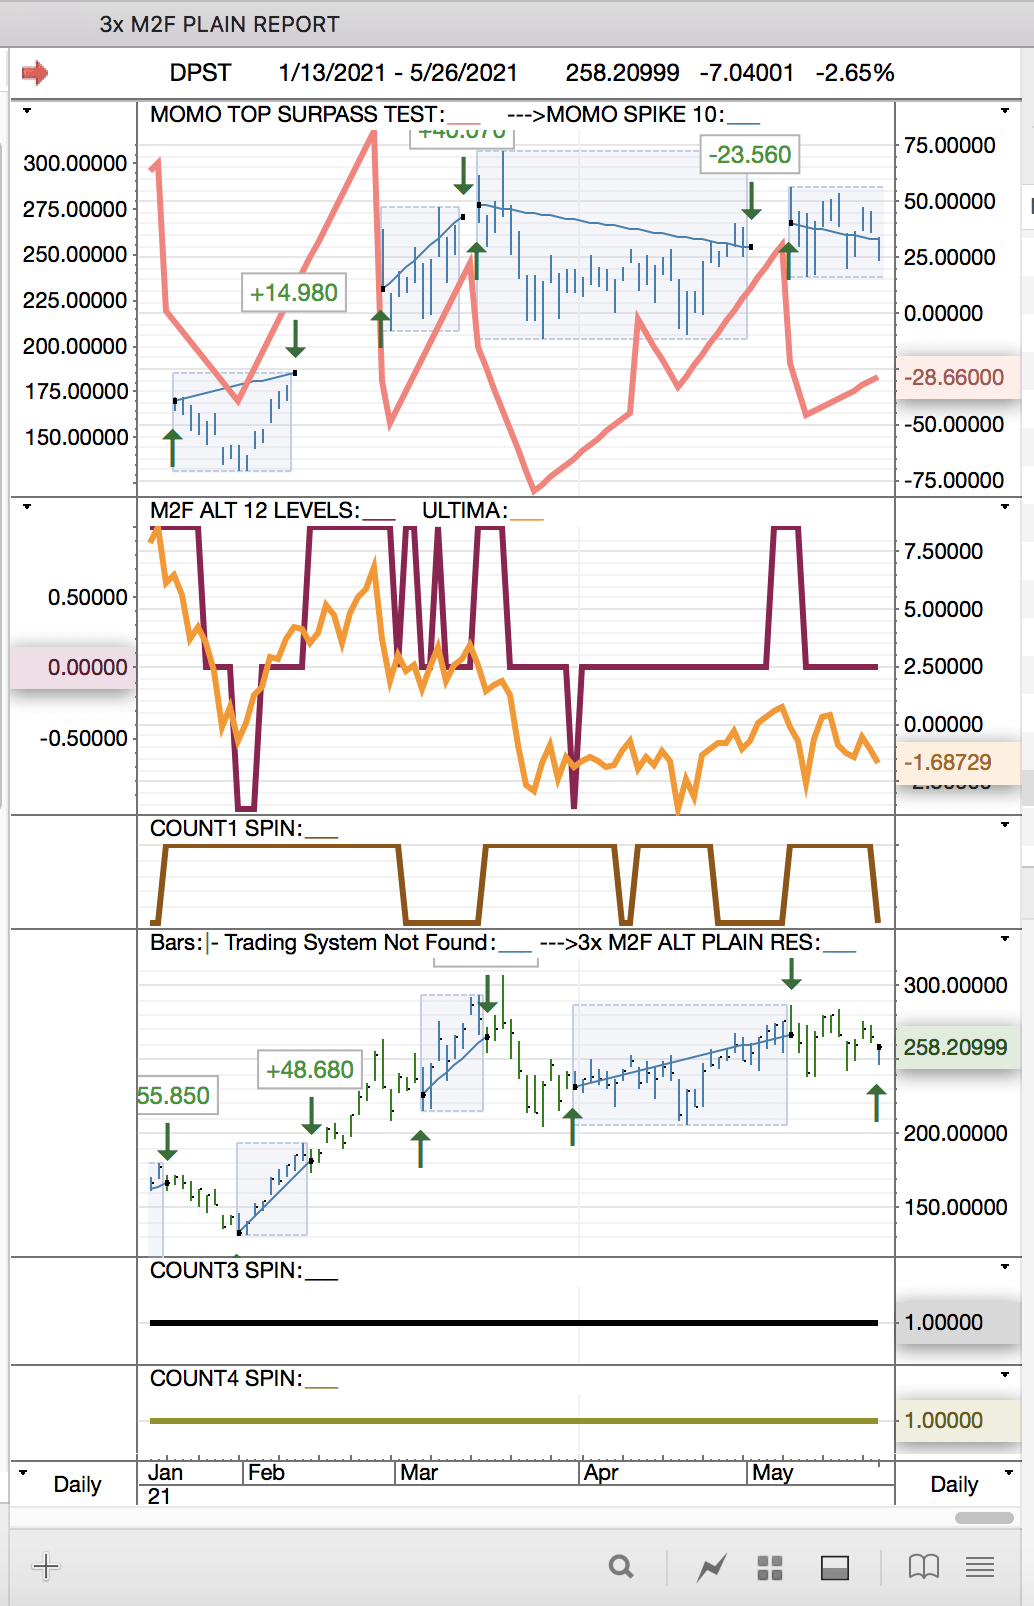Click the header last price 258.20999
Screen dimensions: 1034x1606
point(622,73)
